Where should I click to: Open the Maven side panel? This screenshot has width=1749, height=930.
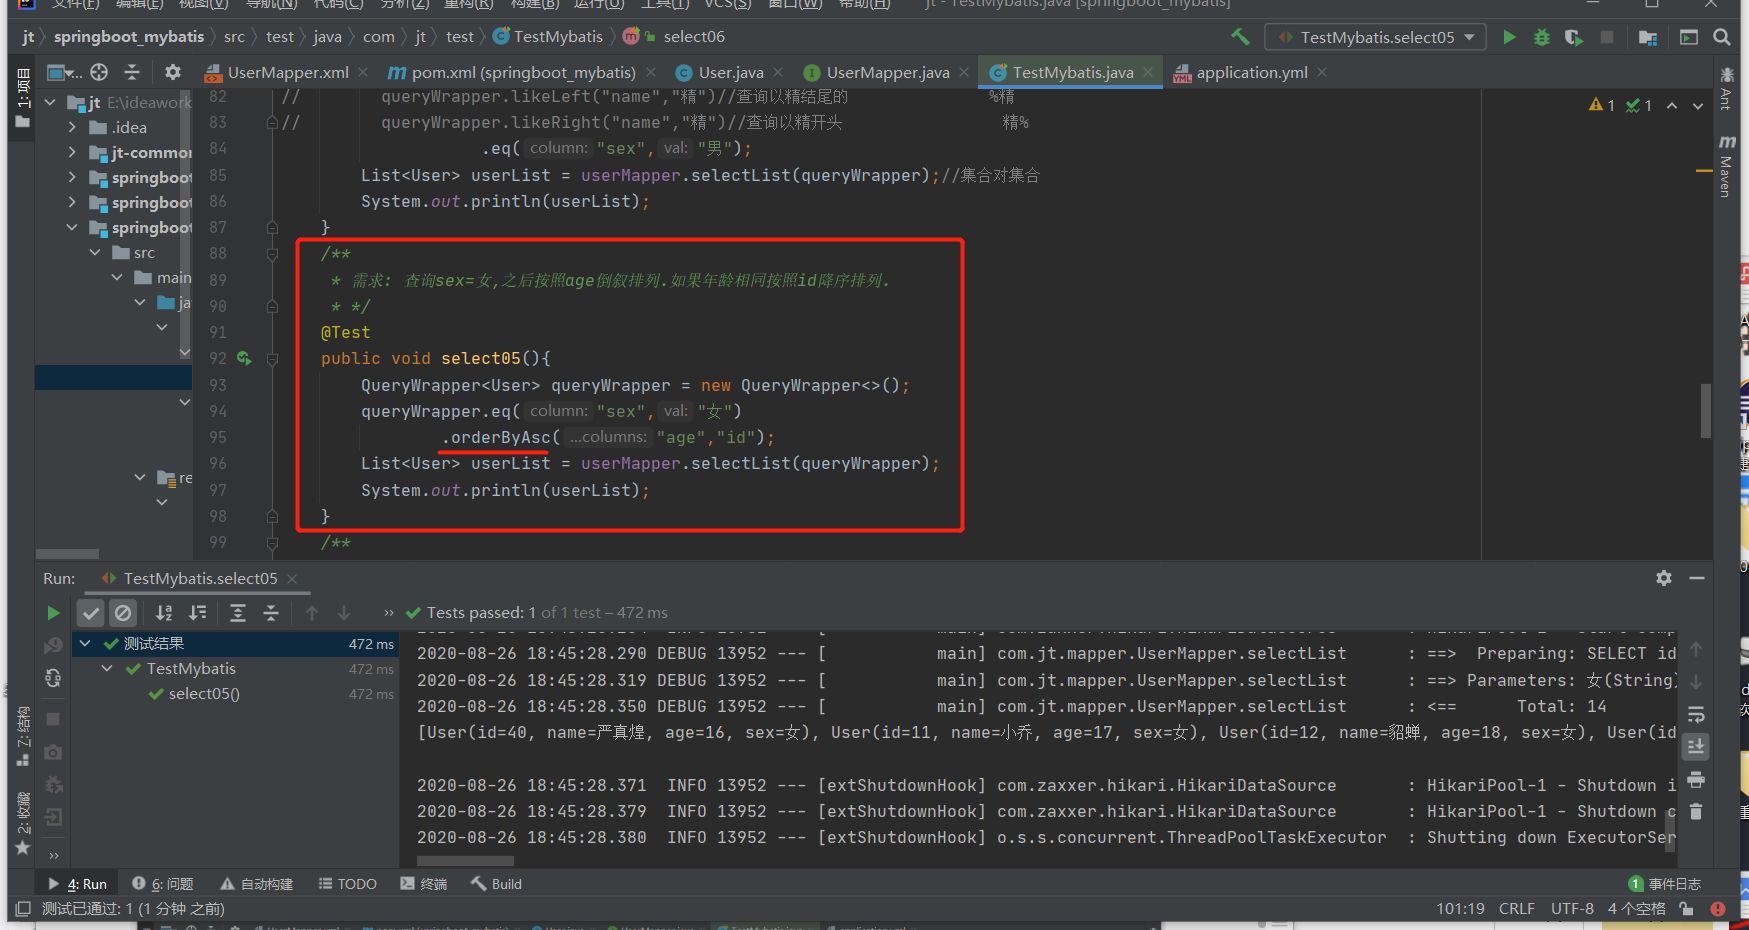point(1726,166)
